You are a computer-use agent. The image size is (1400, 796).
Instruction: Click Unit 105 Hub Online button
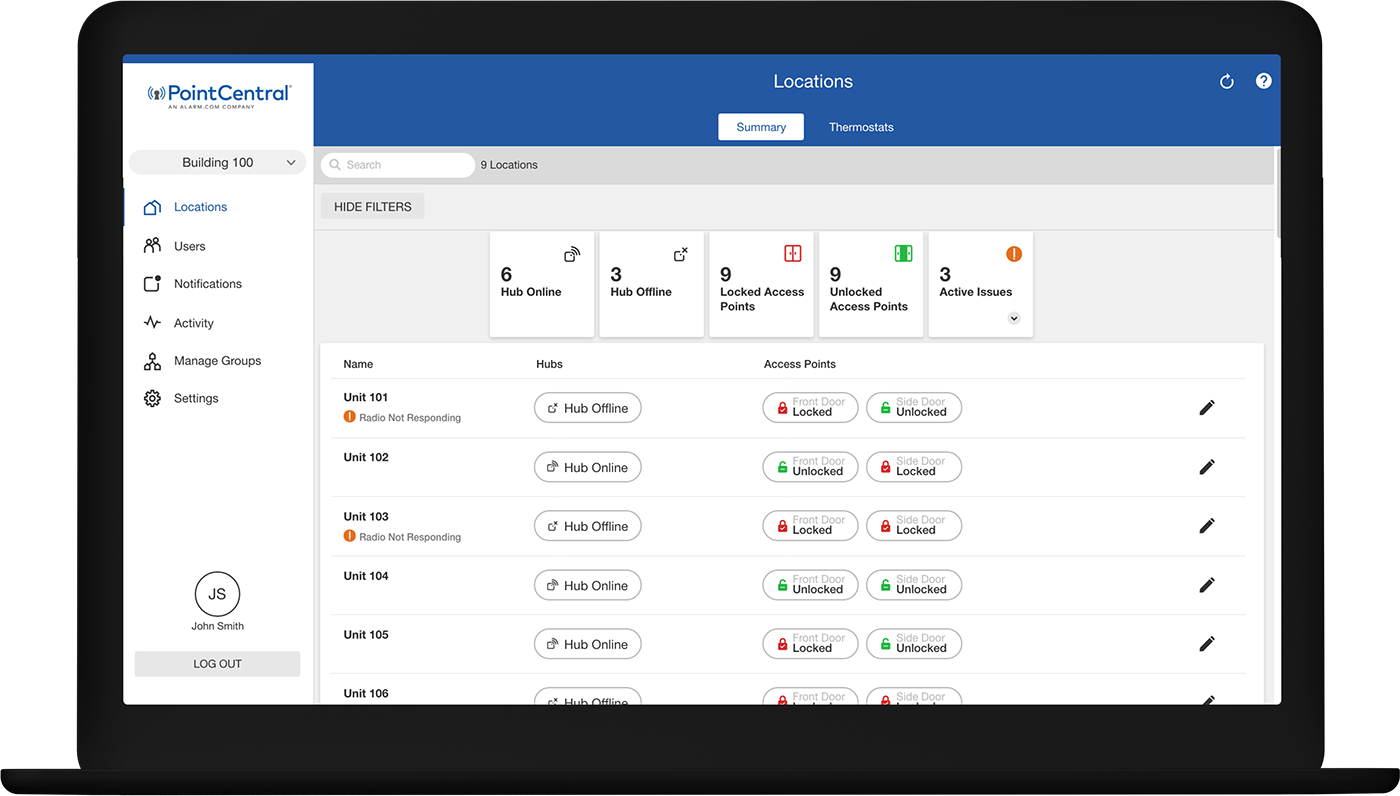click(588, 644)
